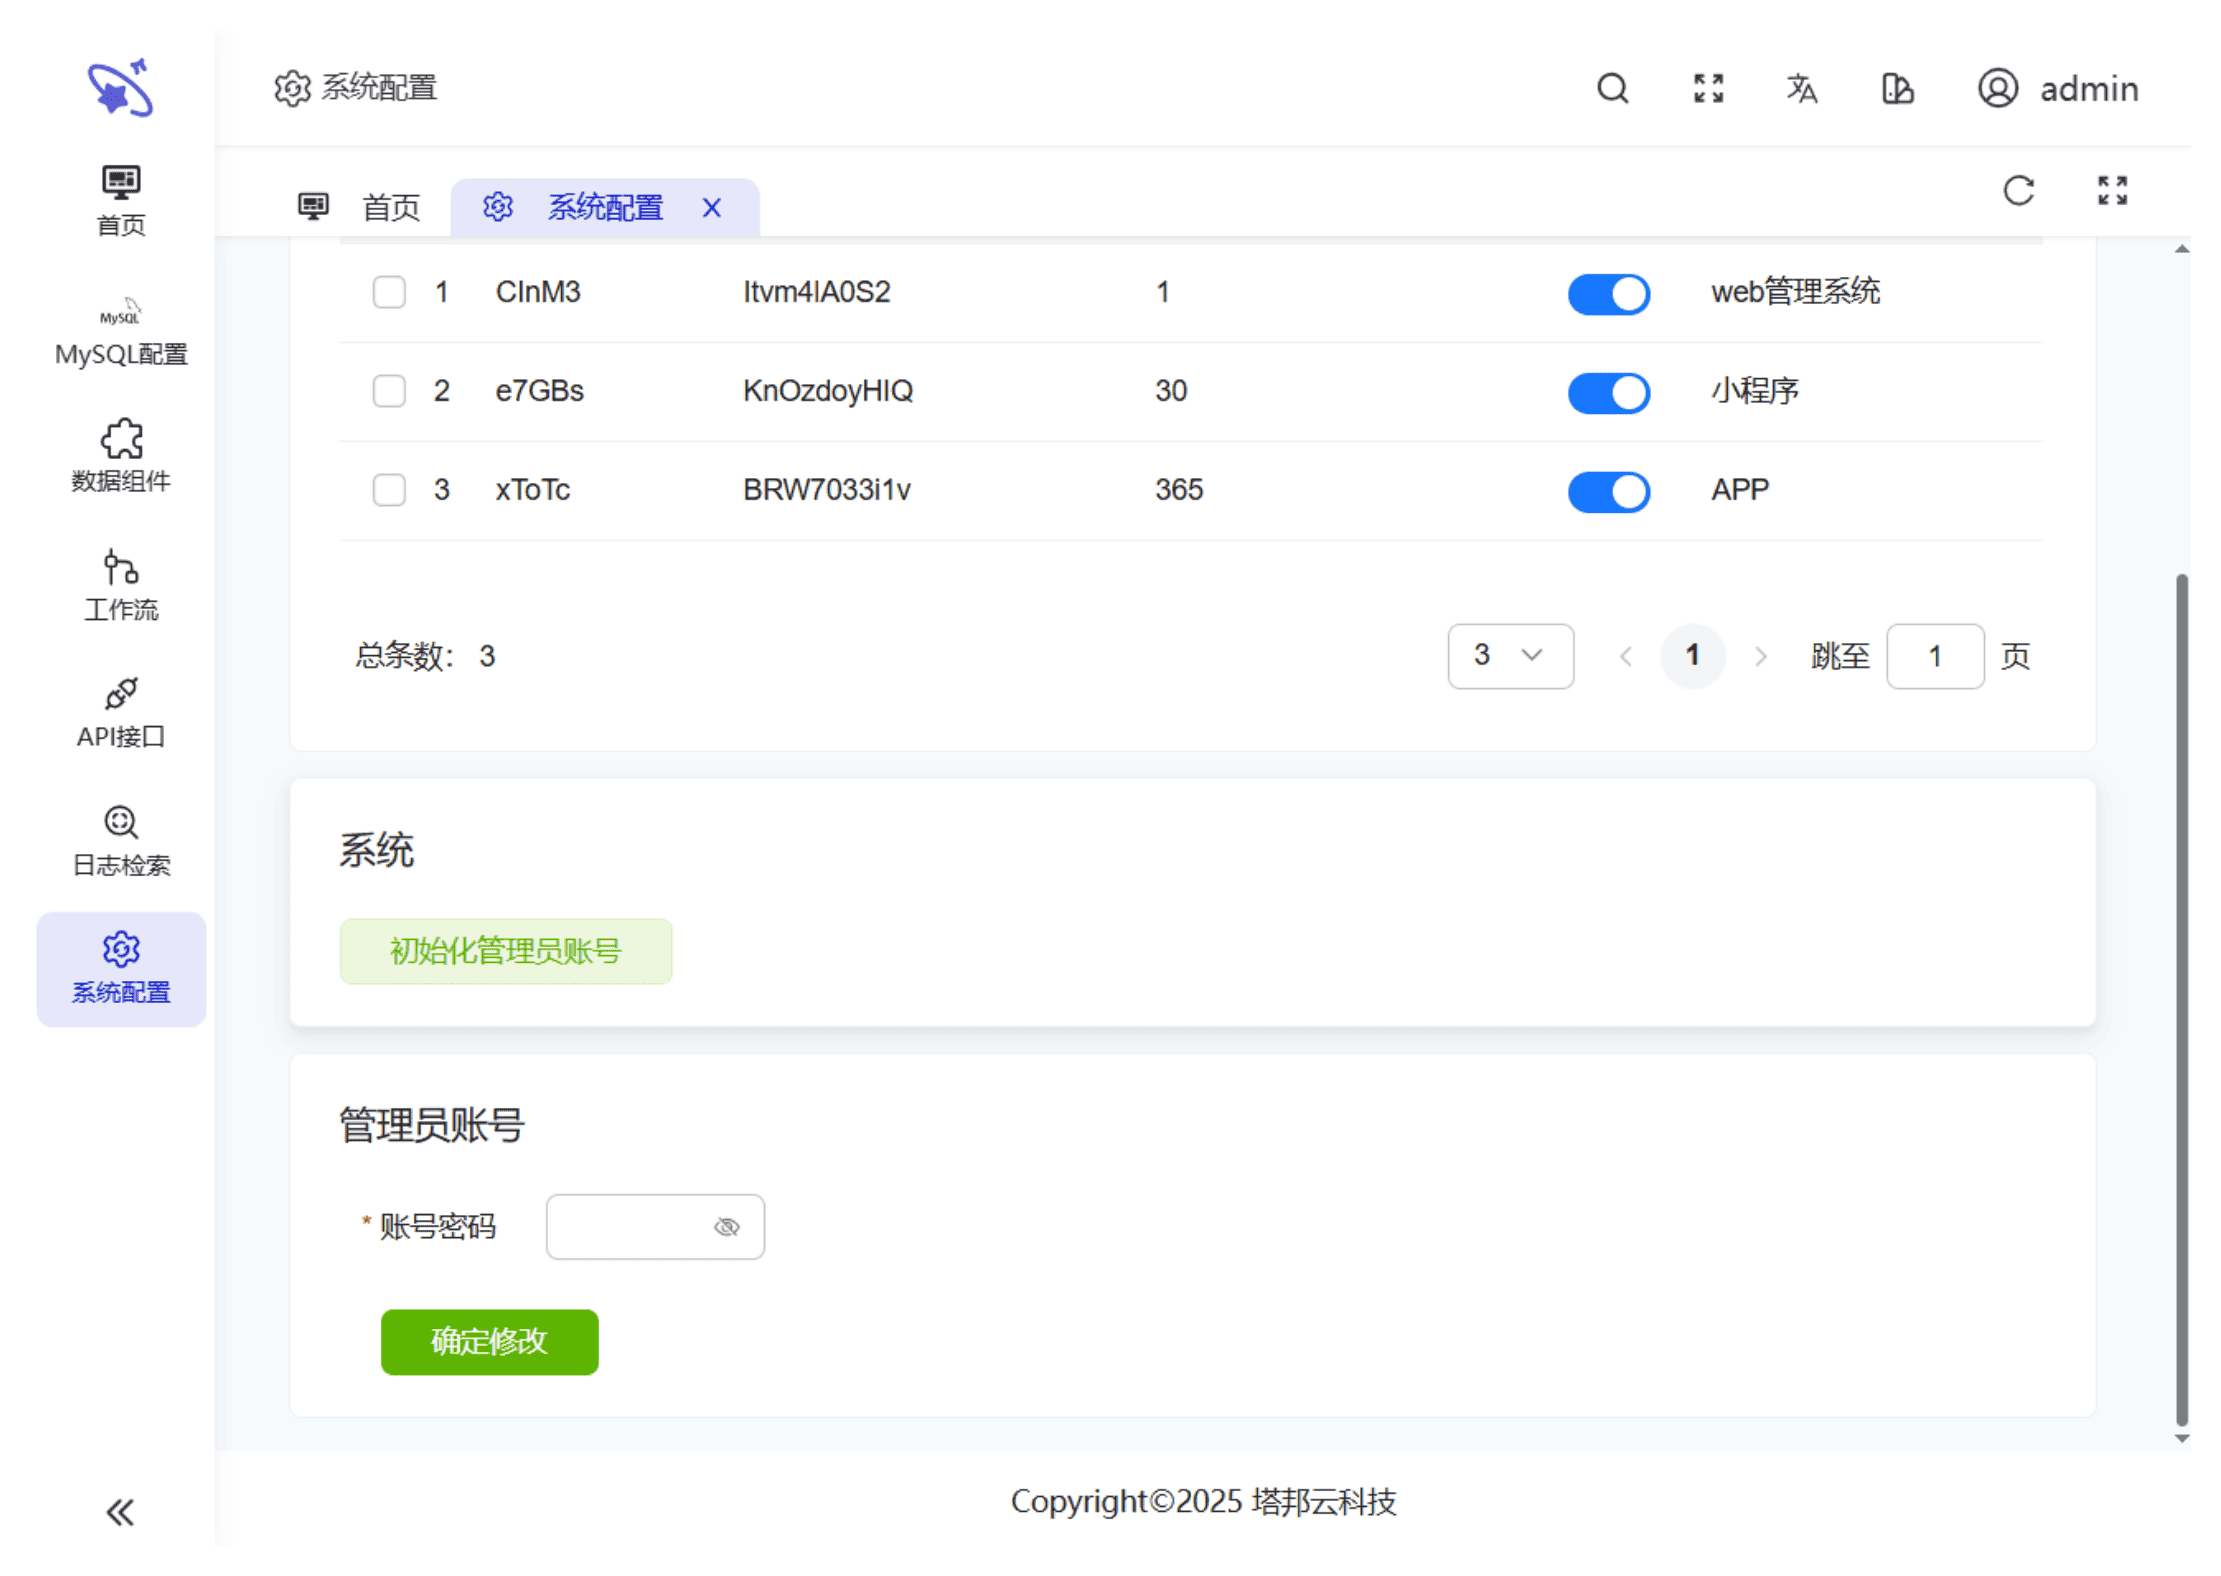
Task: Check the checkbox for row ClnM3
Action: coord(389,292)
